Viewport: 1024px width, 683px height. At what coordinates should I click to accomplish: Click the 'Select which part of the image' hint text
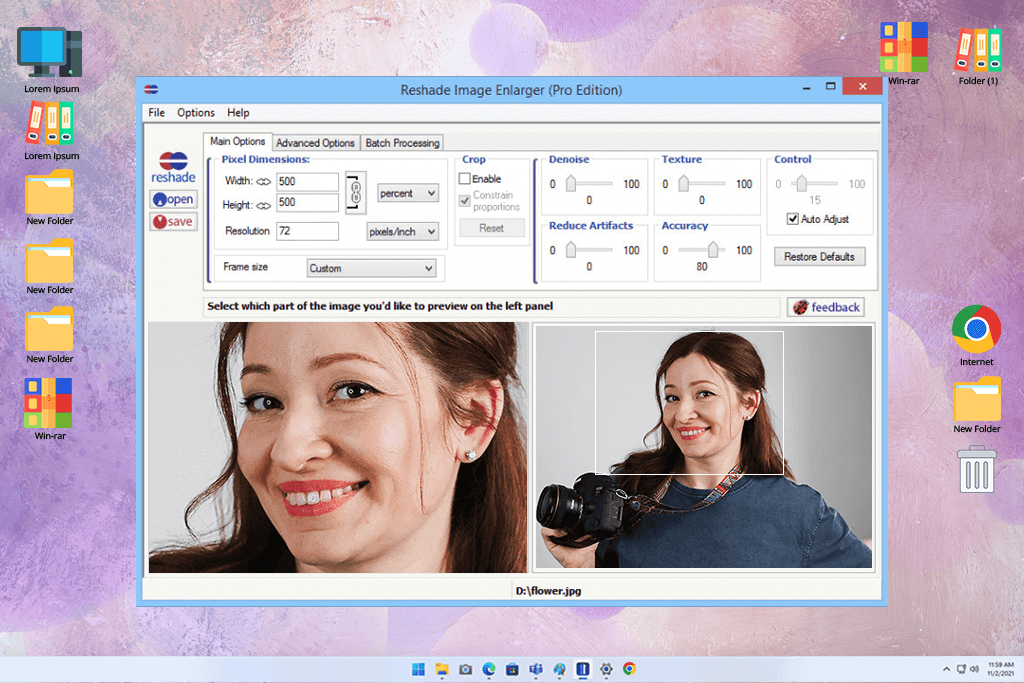point(380,306)
